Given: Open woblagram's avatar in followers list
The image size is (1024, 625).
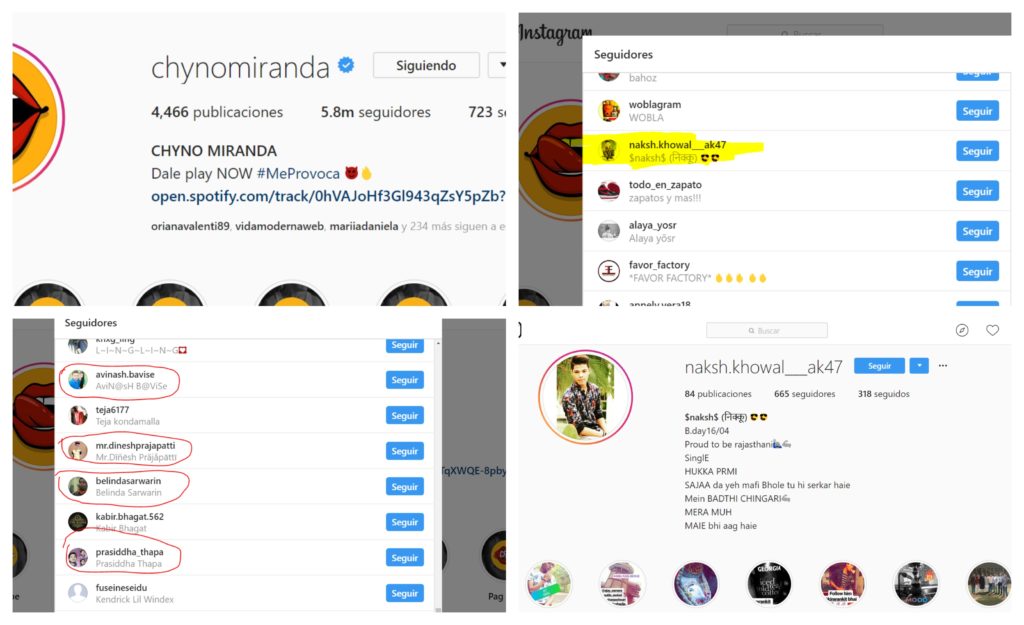Looking at the screenshot, I should click(x=609, y=111).
